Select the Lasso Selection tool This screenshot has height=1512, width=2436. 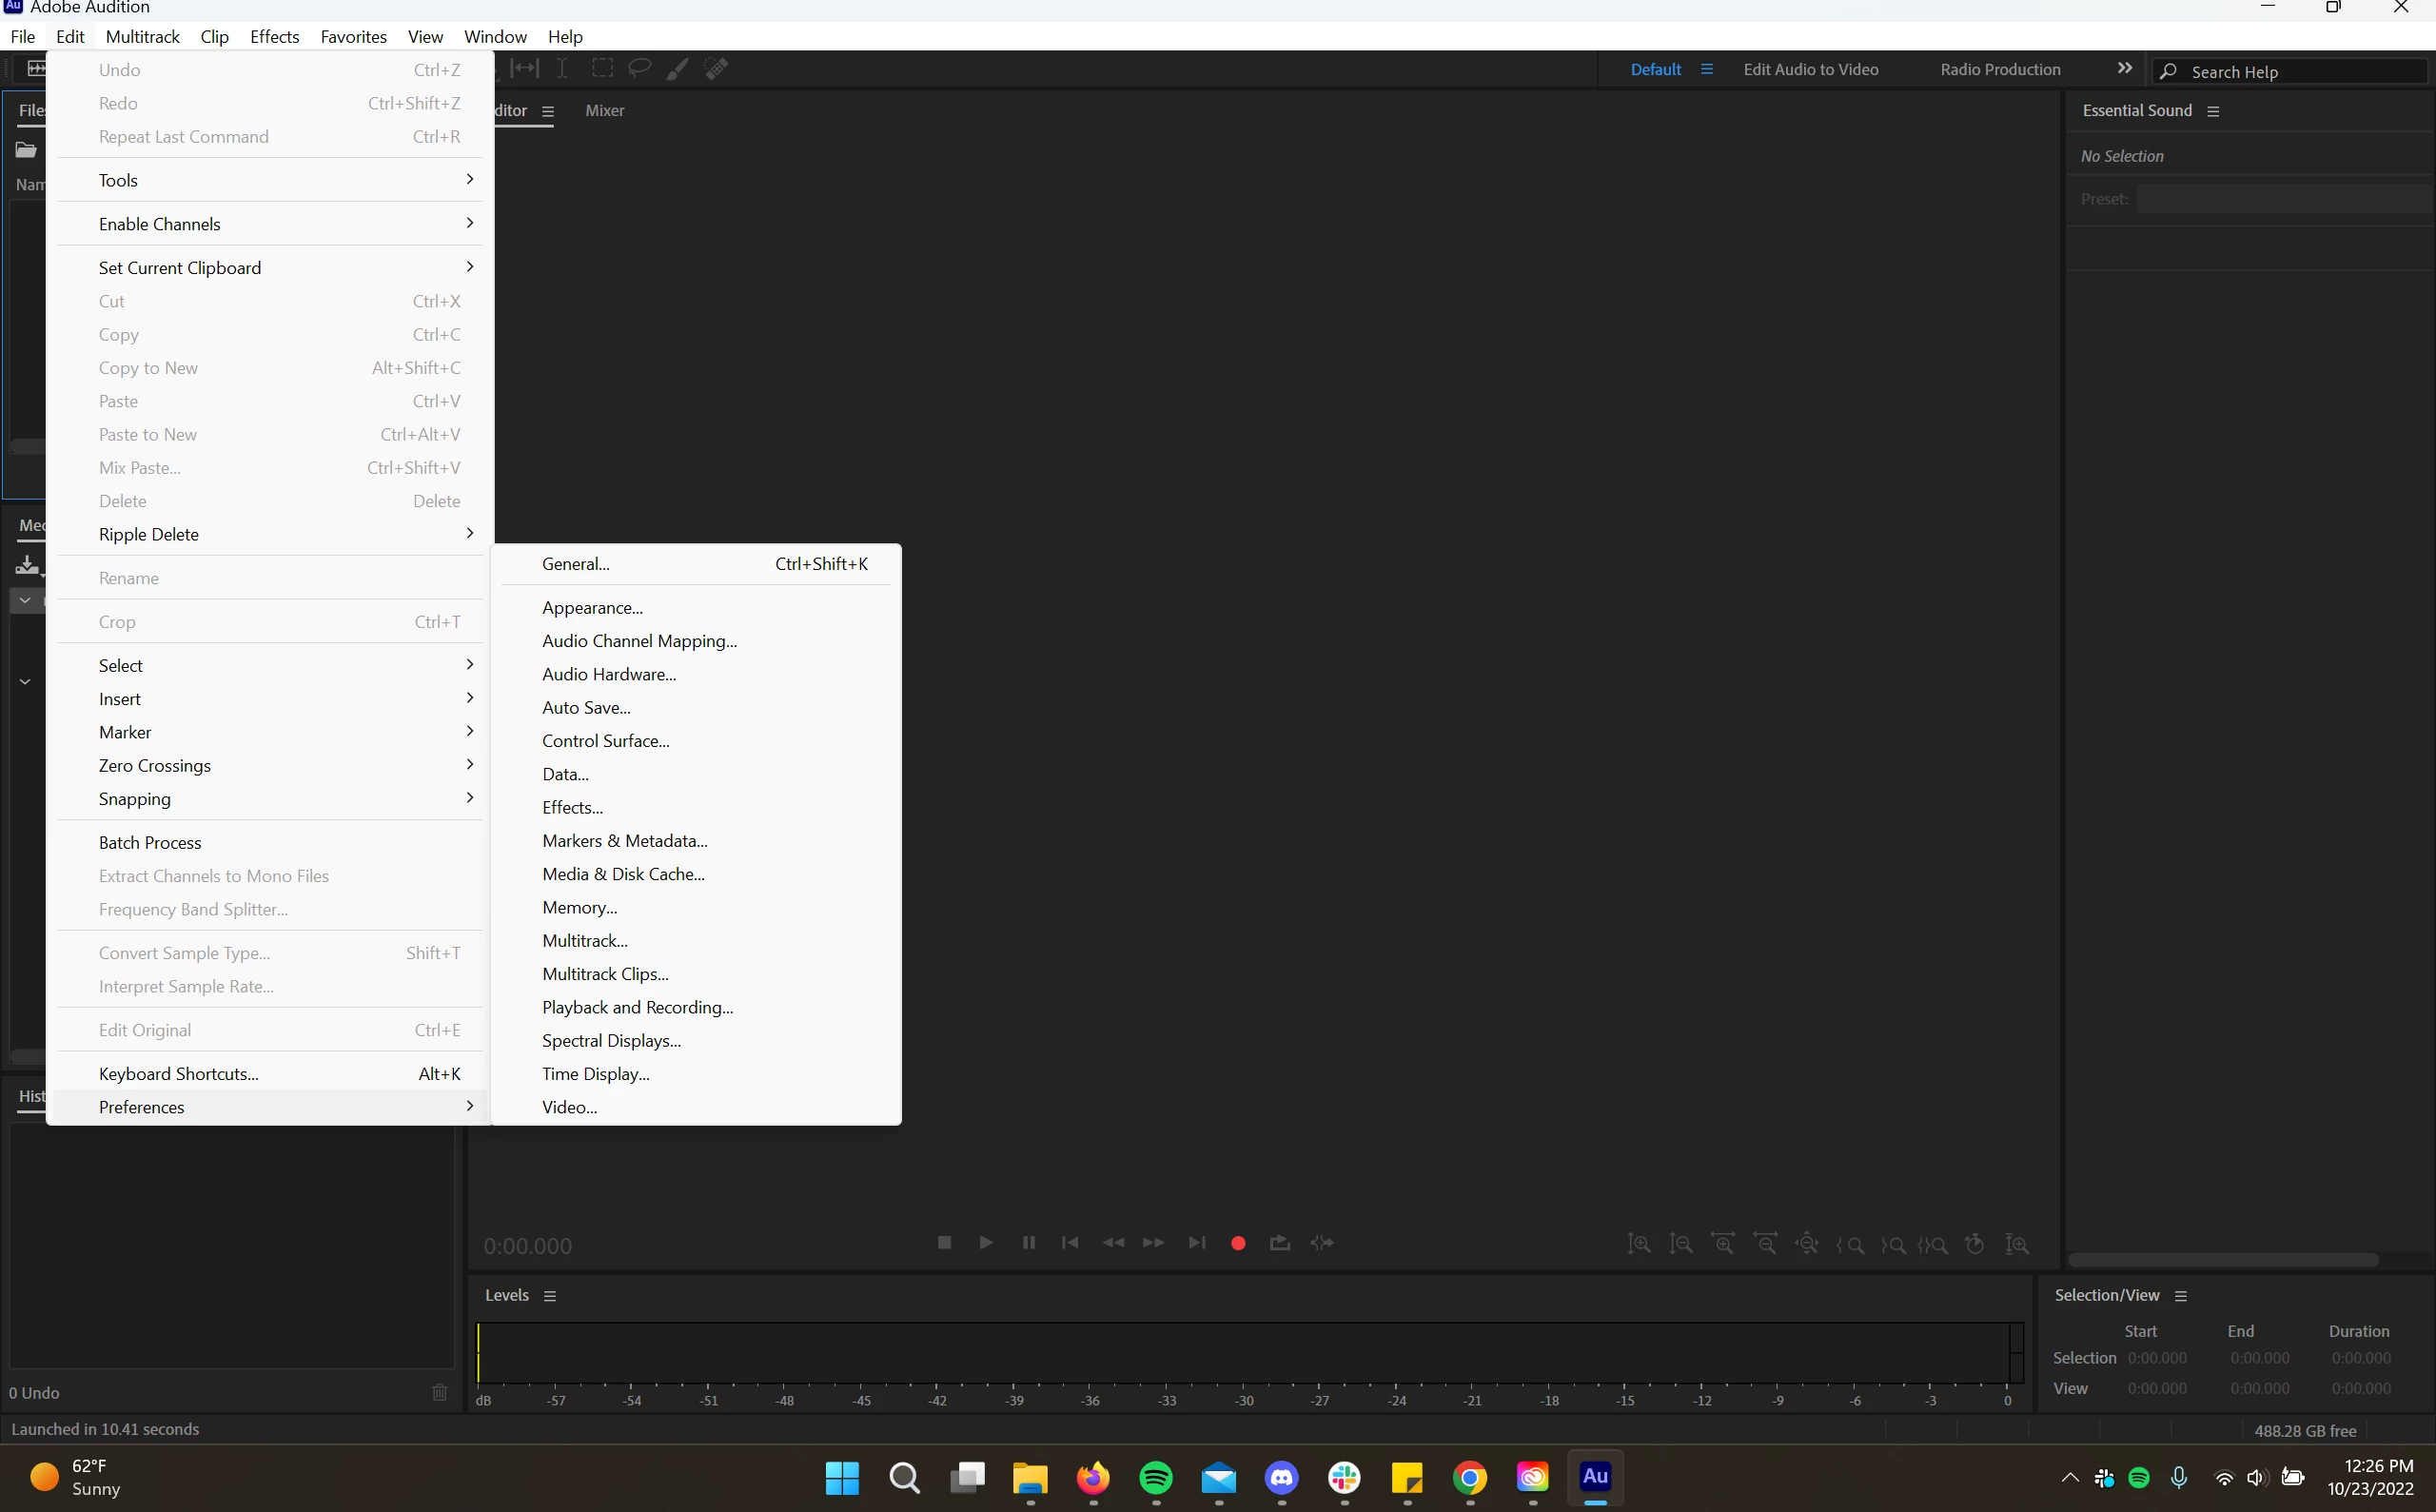(x=639, y=68)
